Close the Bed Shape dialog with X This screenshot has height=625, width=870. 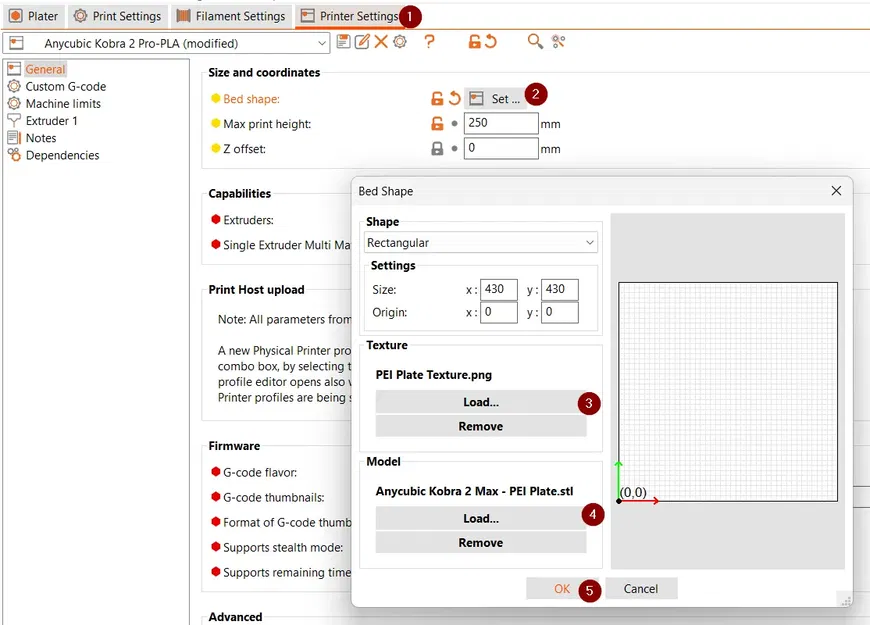[x=836, y=191]
